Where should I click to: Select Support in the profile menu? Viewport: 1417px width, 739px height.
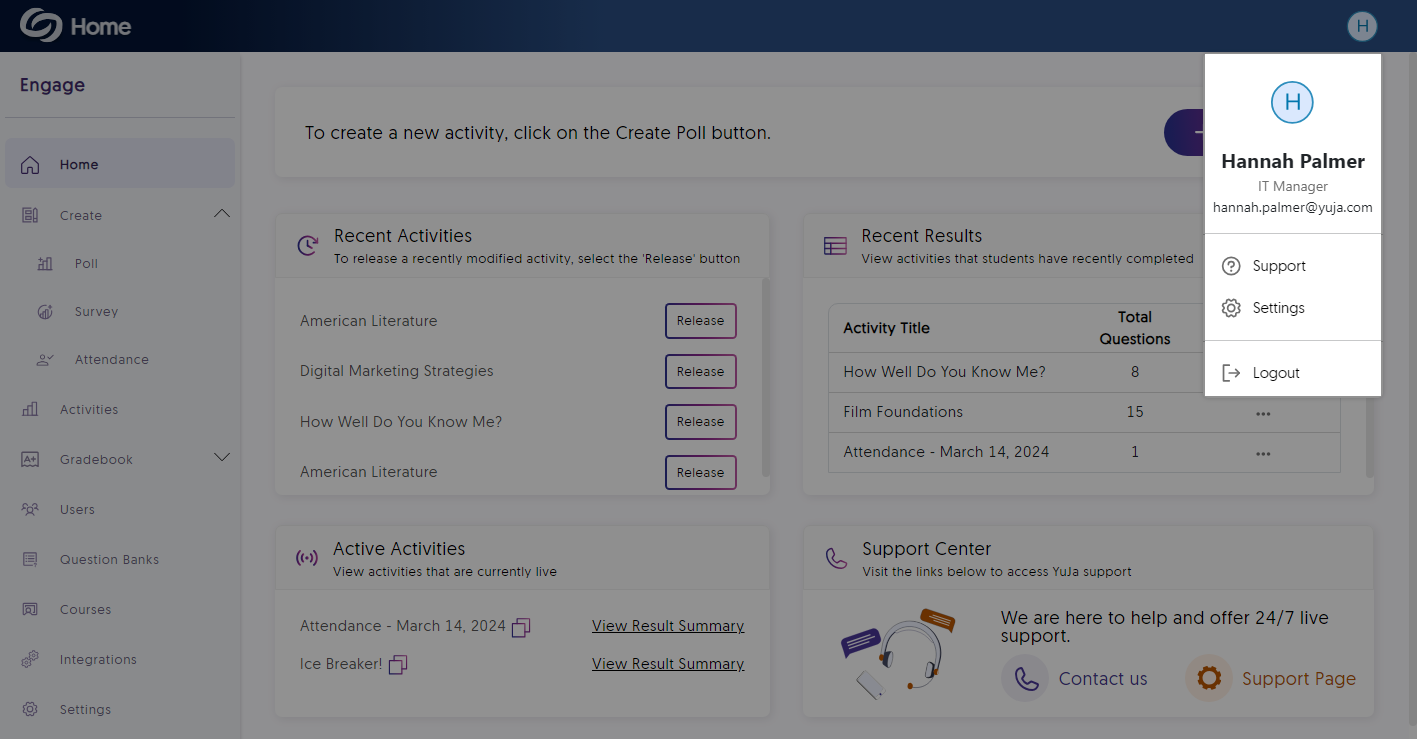coord(1279,266)
